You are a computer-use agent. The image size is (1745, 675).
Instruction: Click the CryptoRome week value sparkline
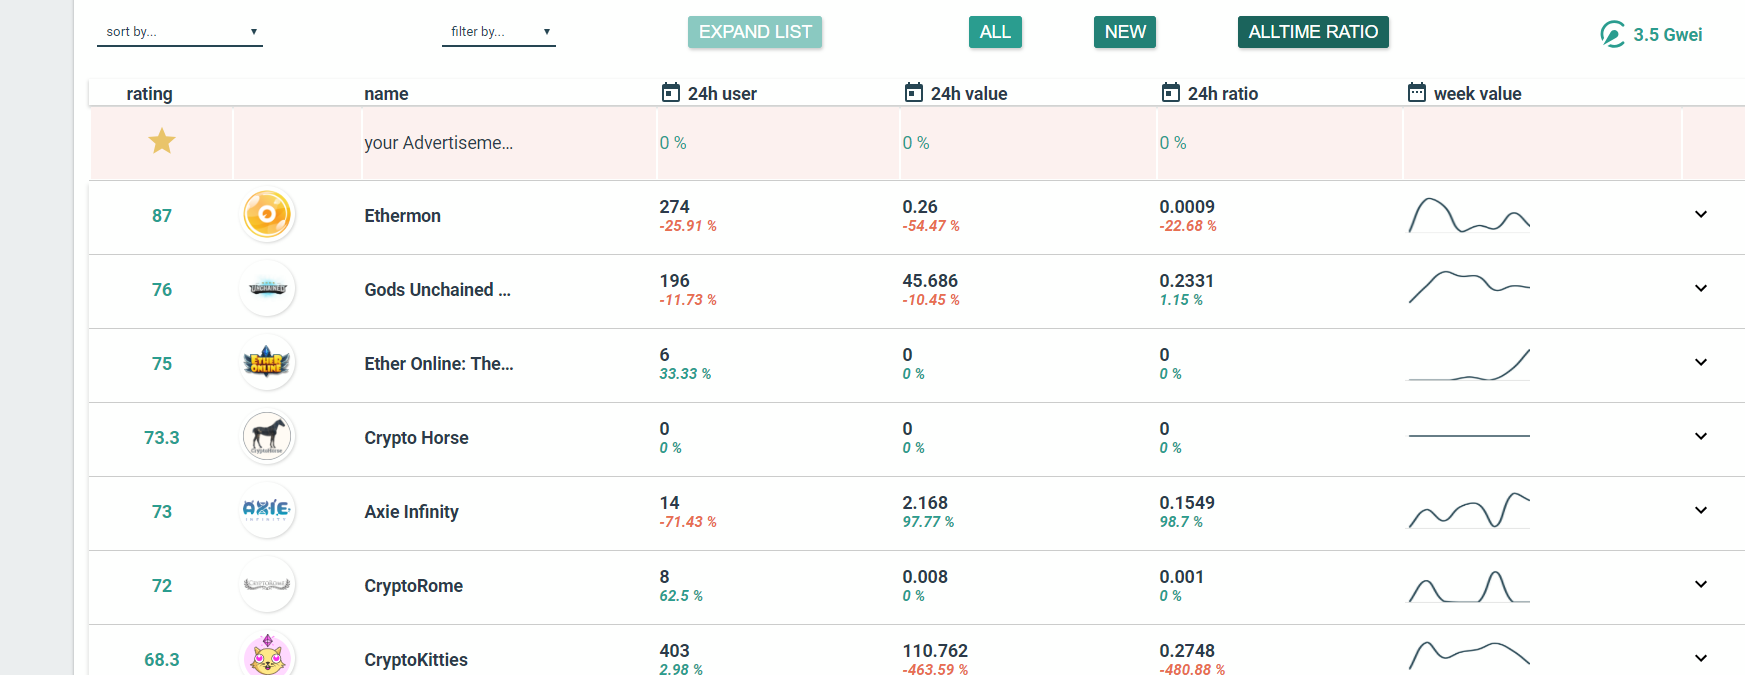1469,586
